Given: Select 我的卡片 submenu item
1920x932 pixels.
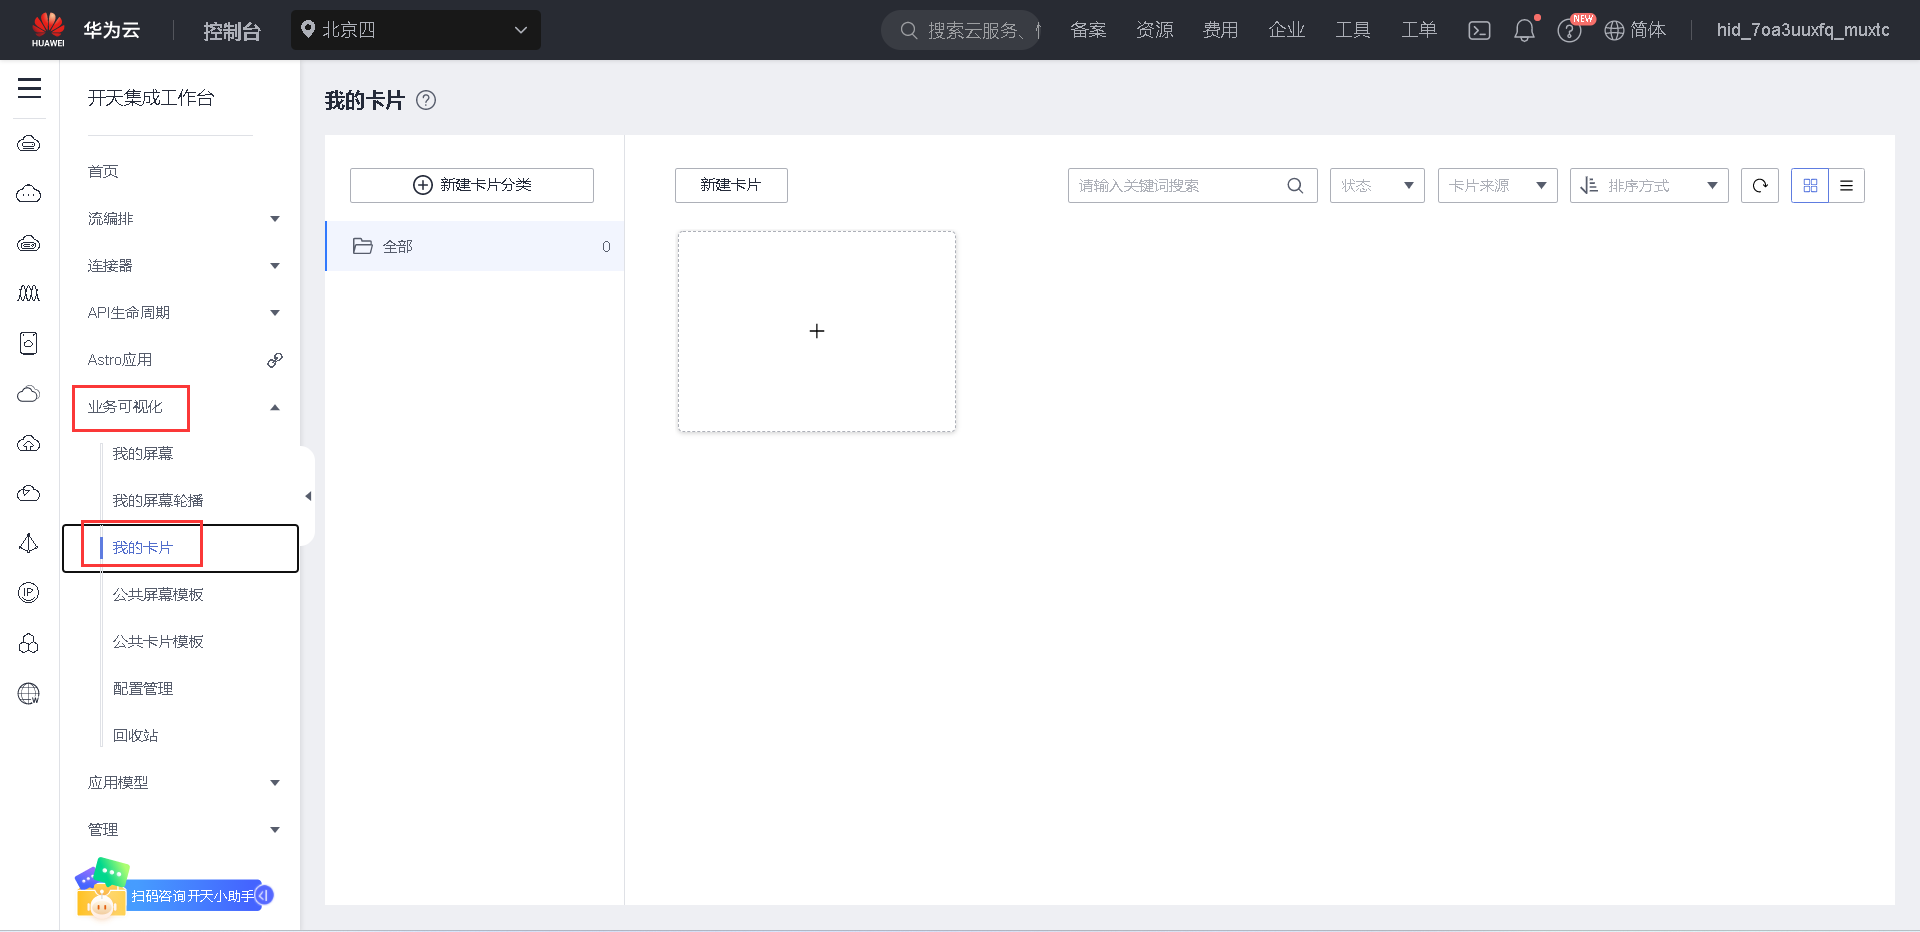Looking at the screenshot, I should (x=143, y=548).
